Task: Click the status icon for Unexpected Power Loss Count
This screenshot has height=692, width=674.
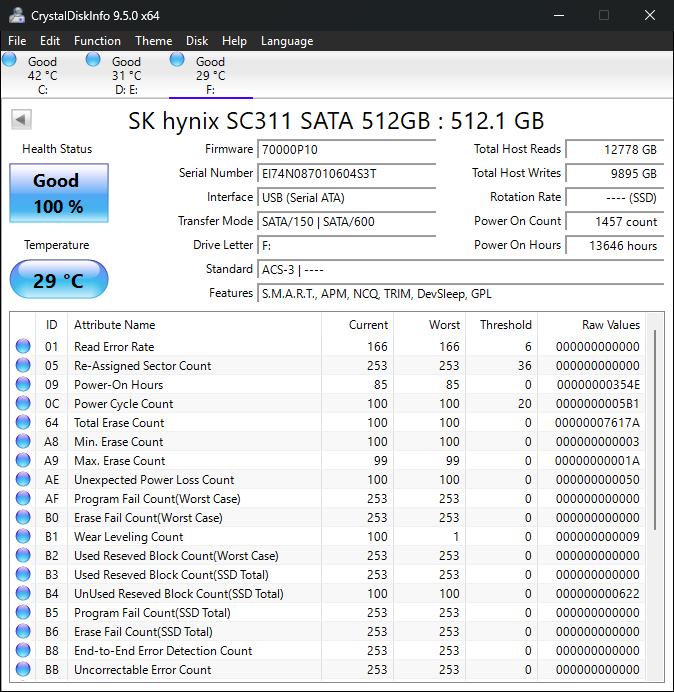Action: click(x=23, y=479)
